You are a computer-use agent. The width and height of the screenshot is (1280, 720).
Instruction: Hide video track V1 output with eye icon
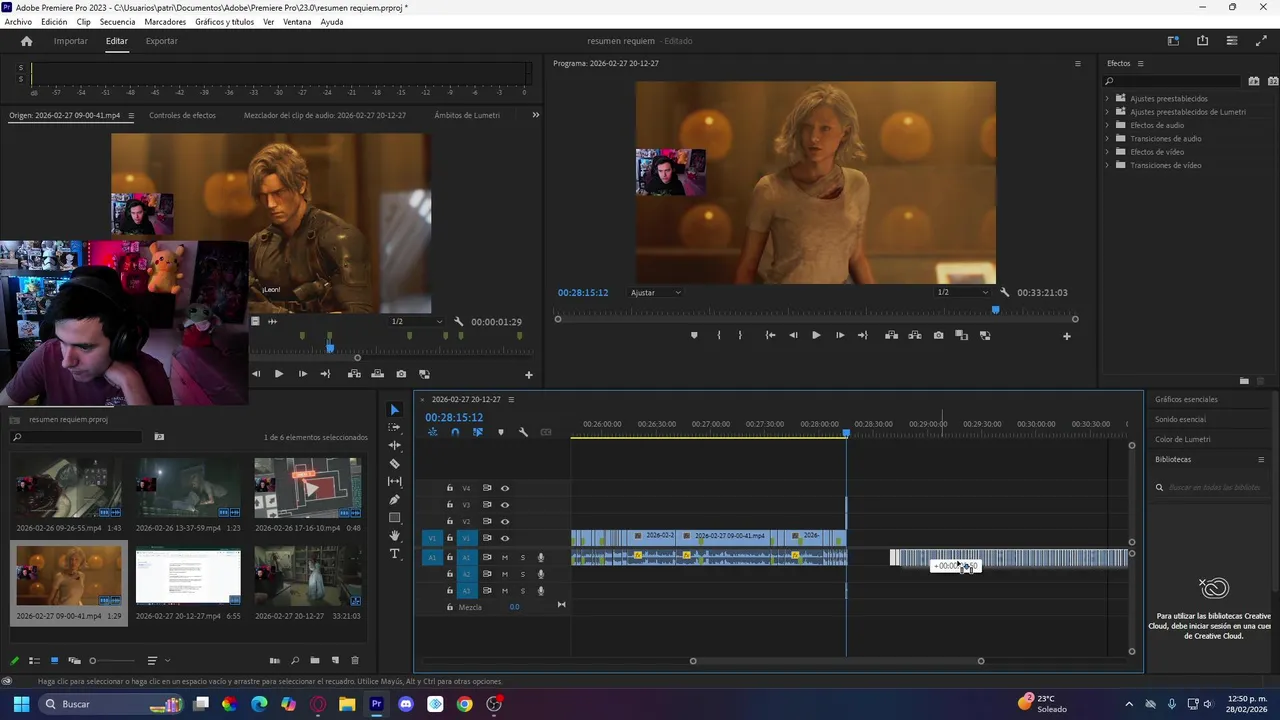coord(505,538)
